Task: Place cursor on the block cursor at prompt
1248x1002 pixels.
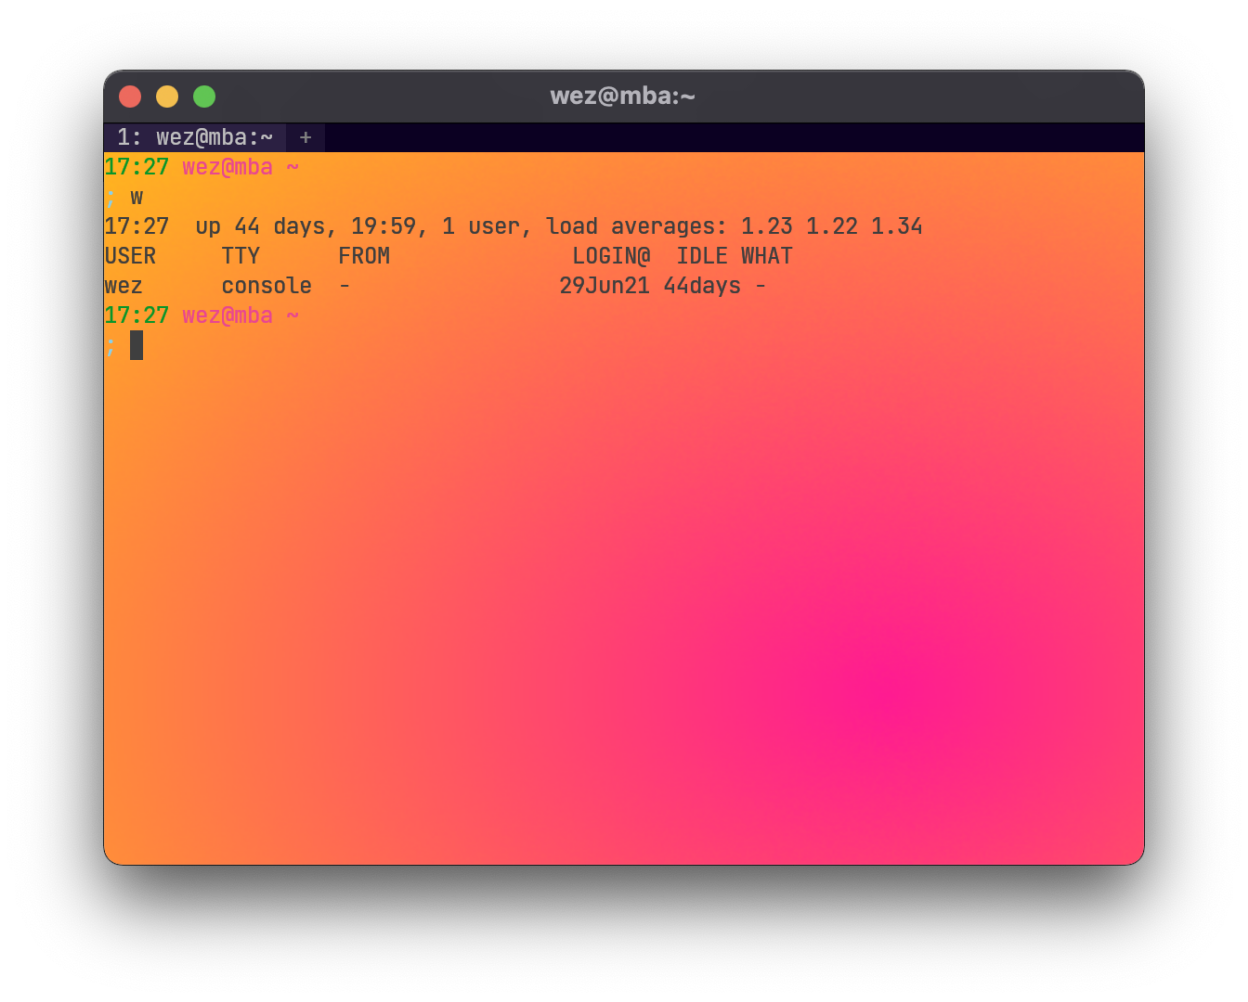Action: [136, 345]
